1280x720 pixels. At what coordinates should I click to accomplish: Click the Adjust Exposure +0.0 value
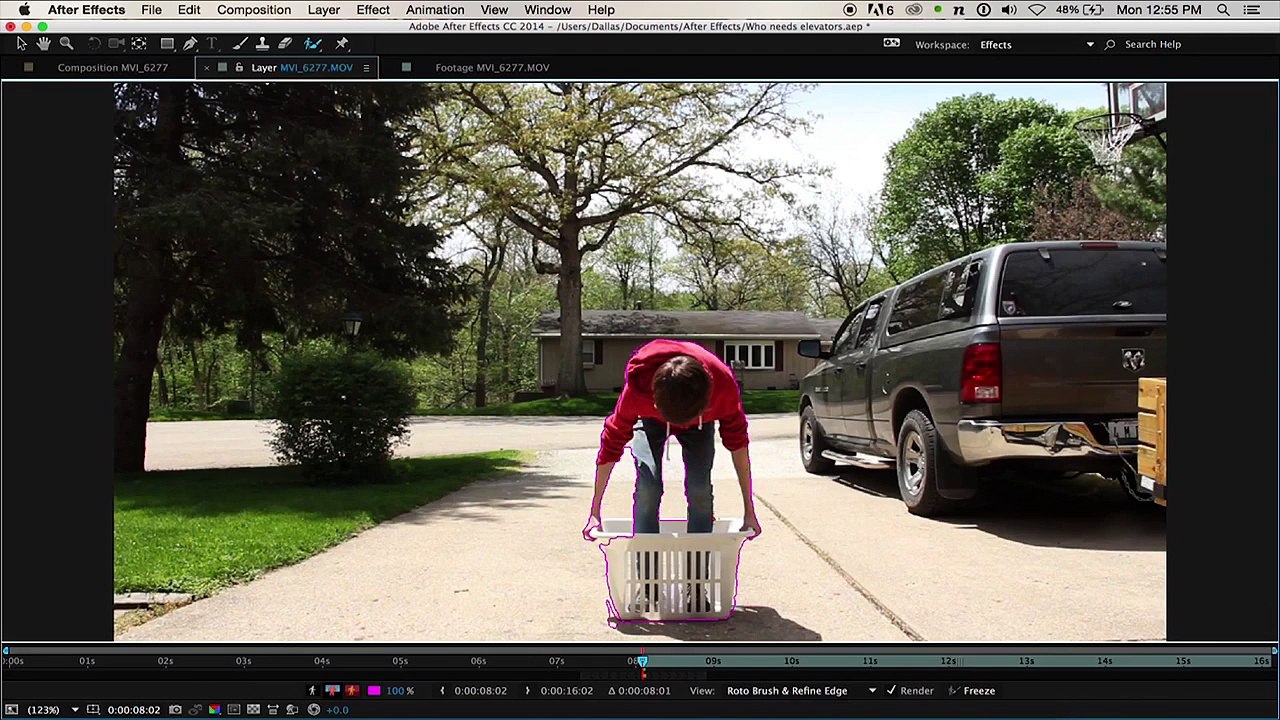click(337, 710)
